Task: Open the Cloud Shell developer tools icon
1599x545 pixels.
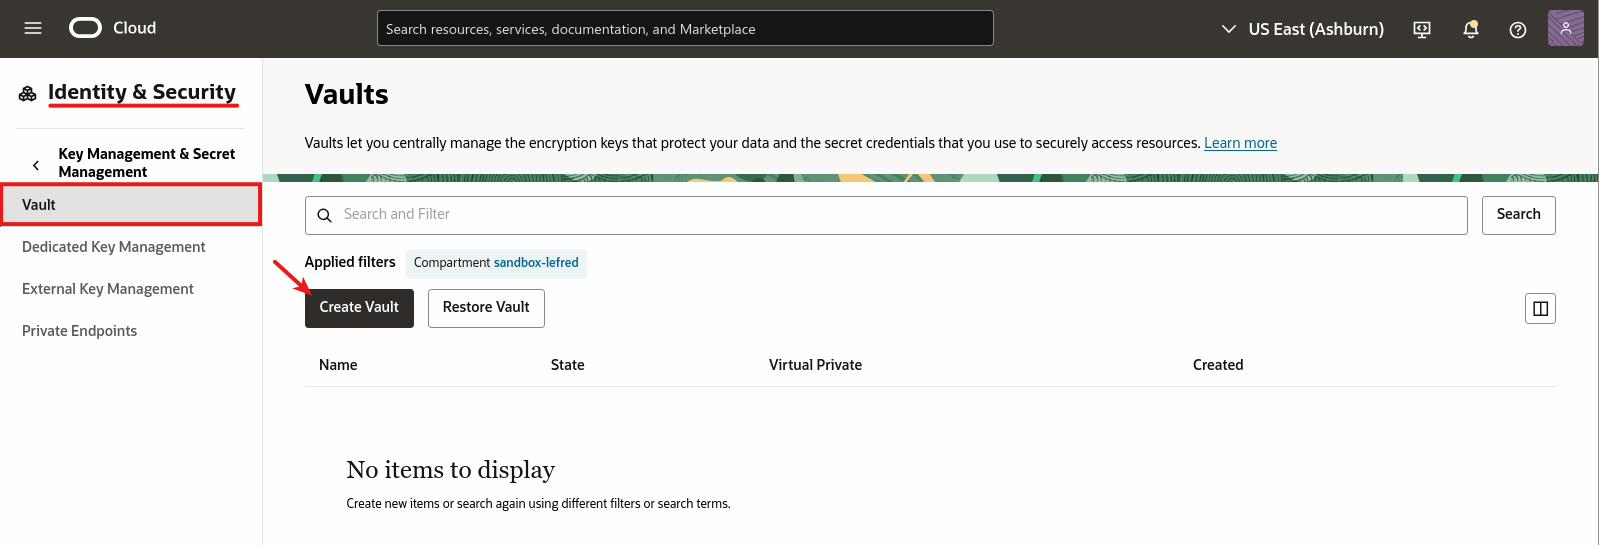Action: 1421,29
